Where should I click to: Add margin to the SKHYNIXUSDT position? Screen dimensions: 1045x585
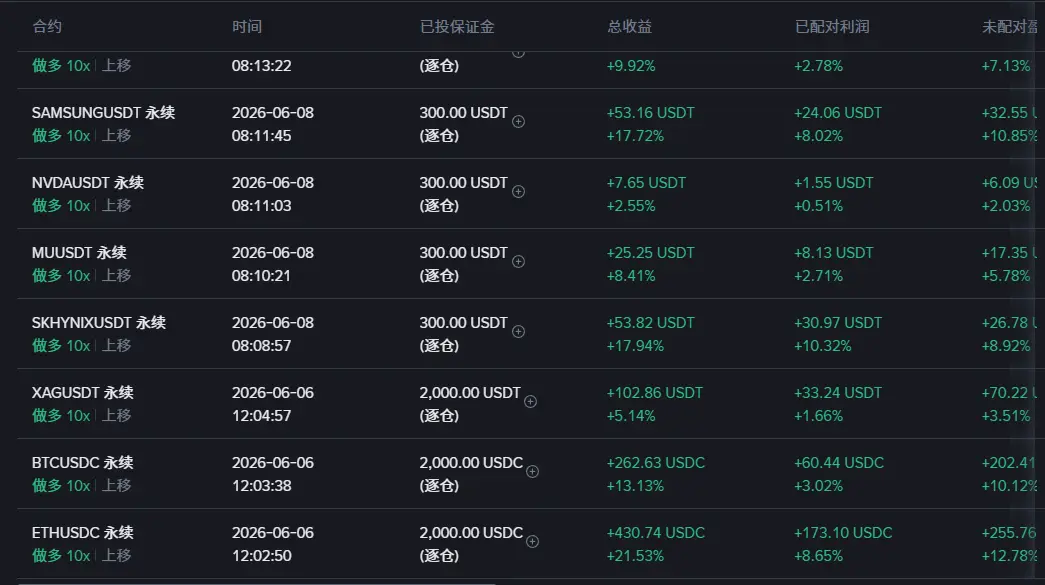pyautogui.click(x=519, y=331)
